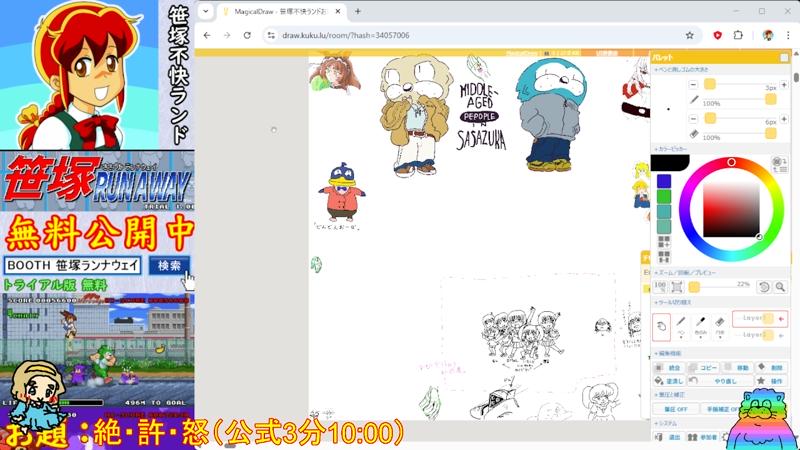Click the swatch arrange grid icon below add-swatch

[x=664, y=256]
